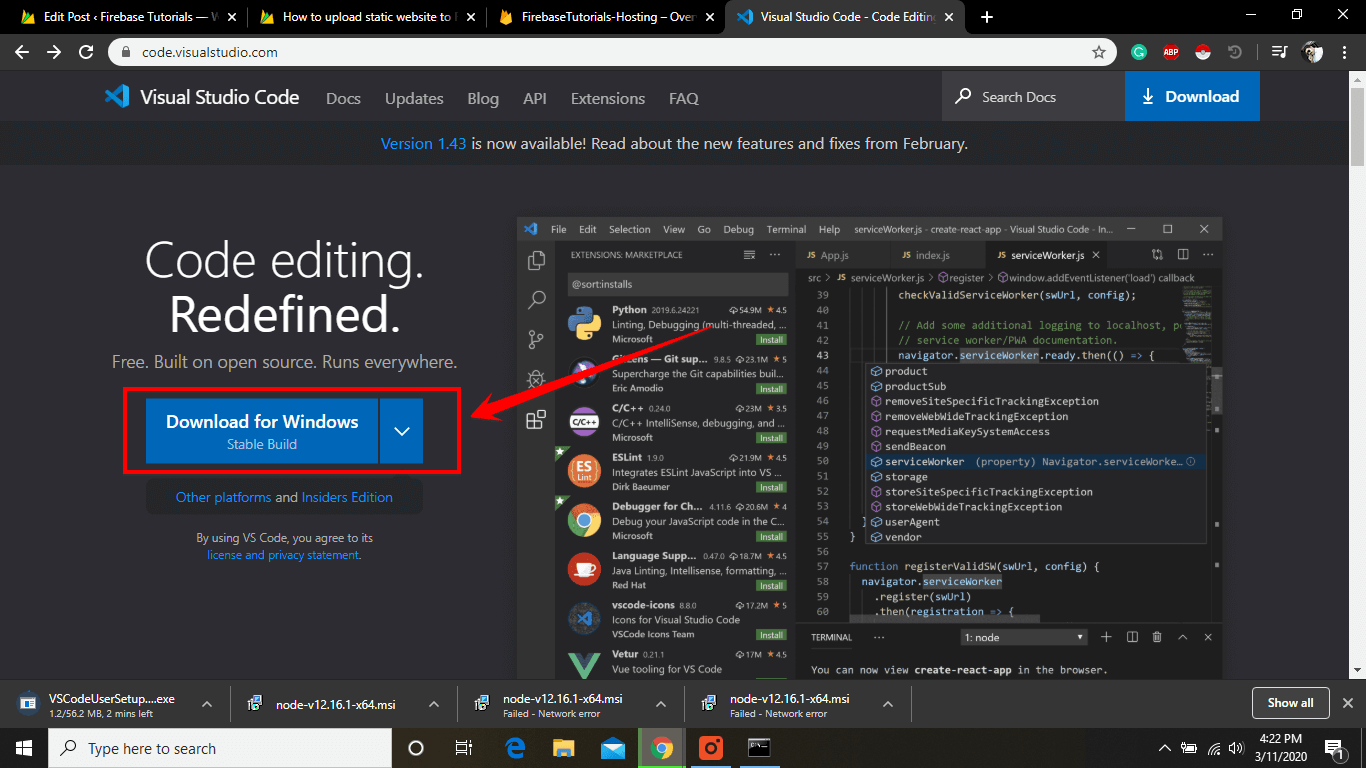Open the Version 1.43 link
Image resolution: width=1366 pixels, height=768 pixels.
click(x=423, y=144)
